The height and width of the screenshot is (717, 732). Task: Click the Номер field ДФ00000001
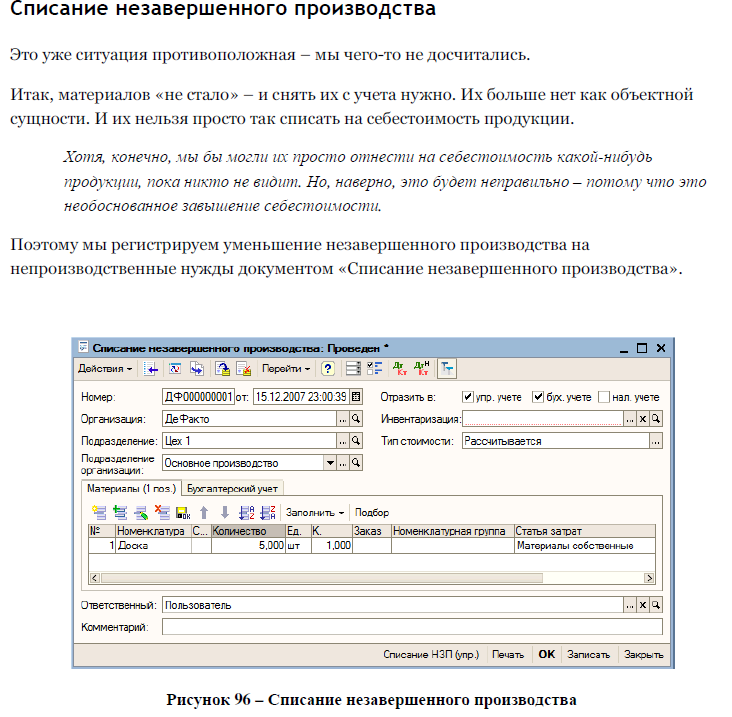[198, 397]
